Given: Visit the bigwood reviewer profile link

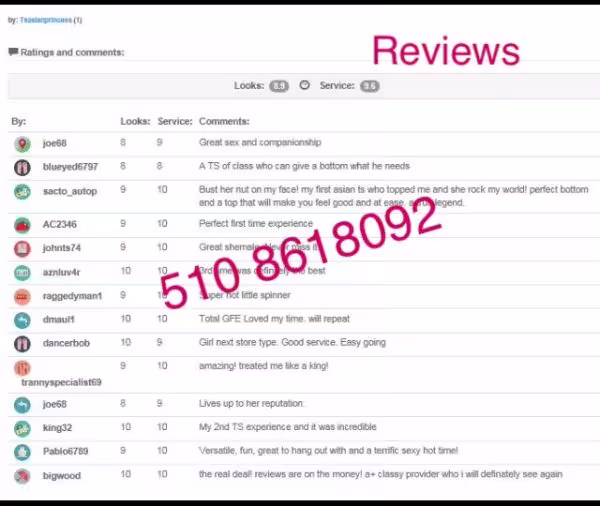Looking at the screenshot, I should click(61, 477).
